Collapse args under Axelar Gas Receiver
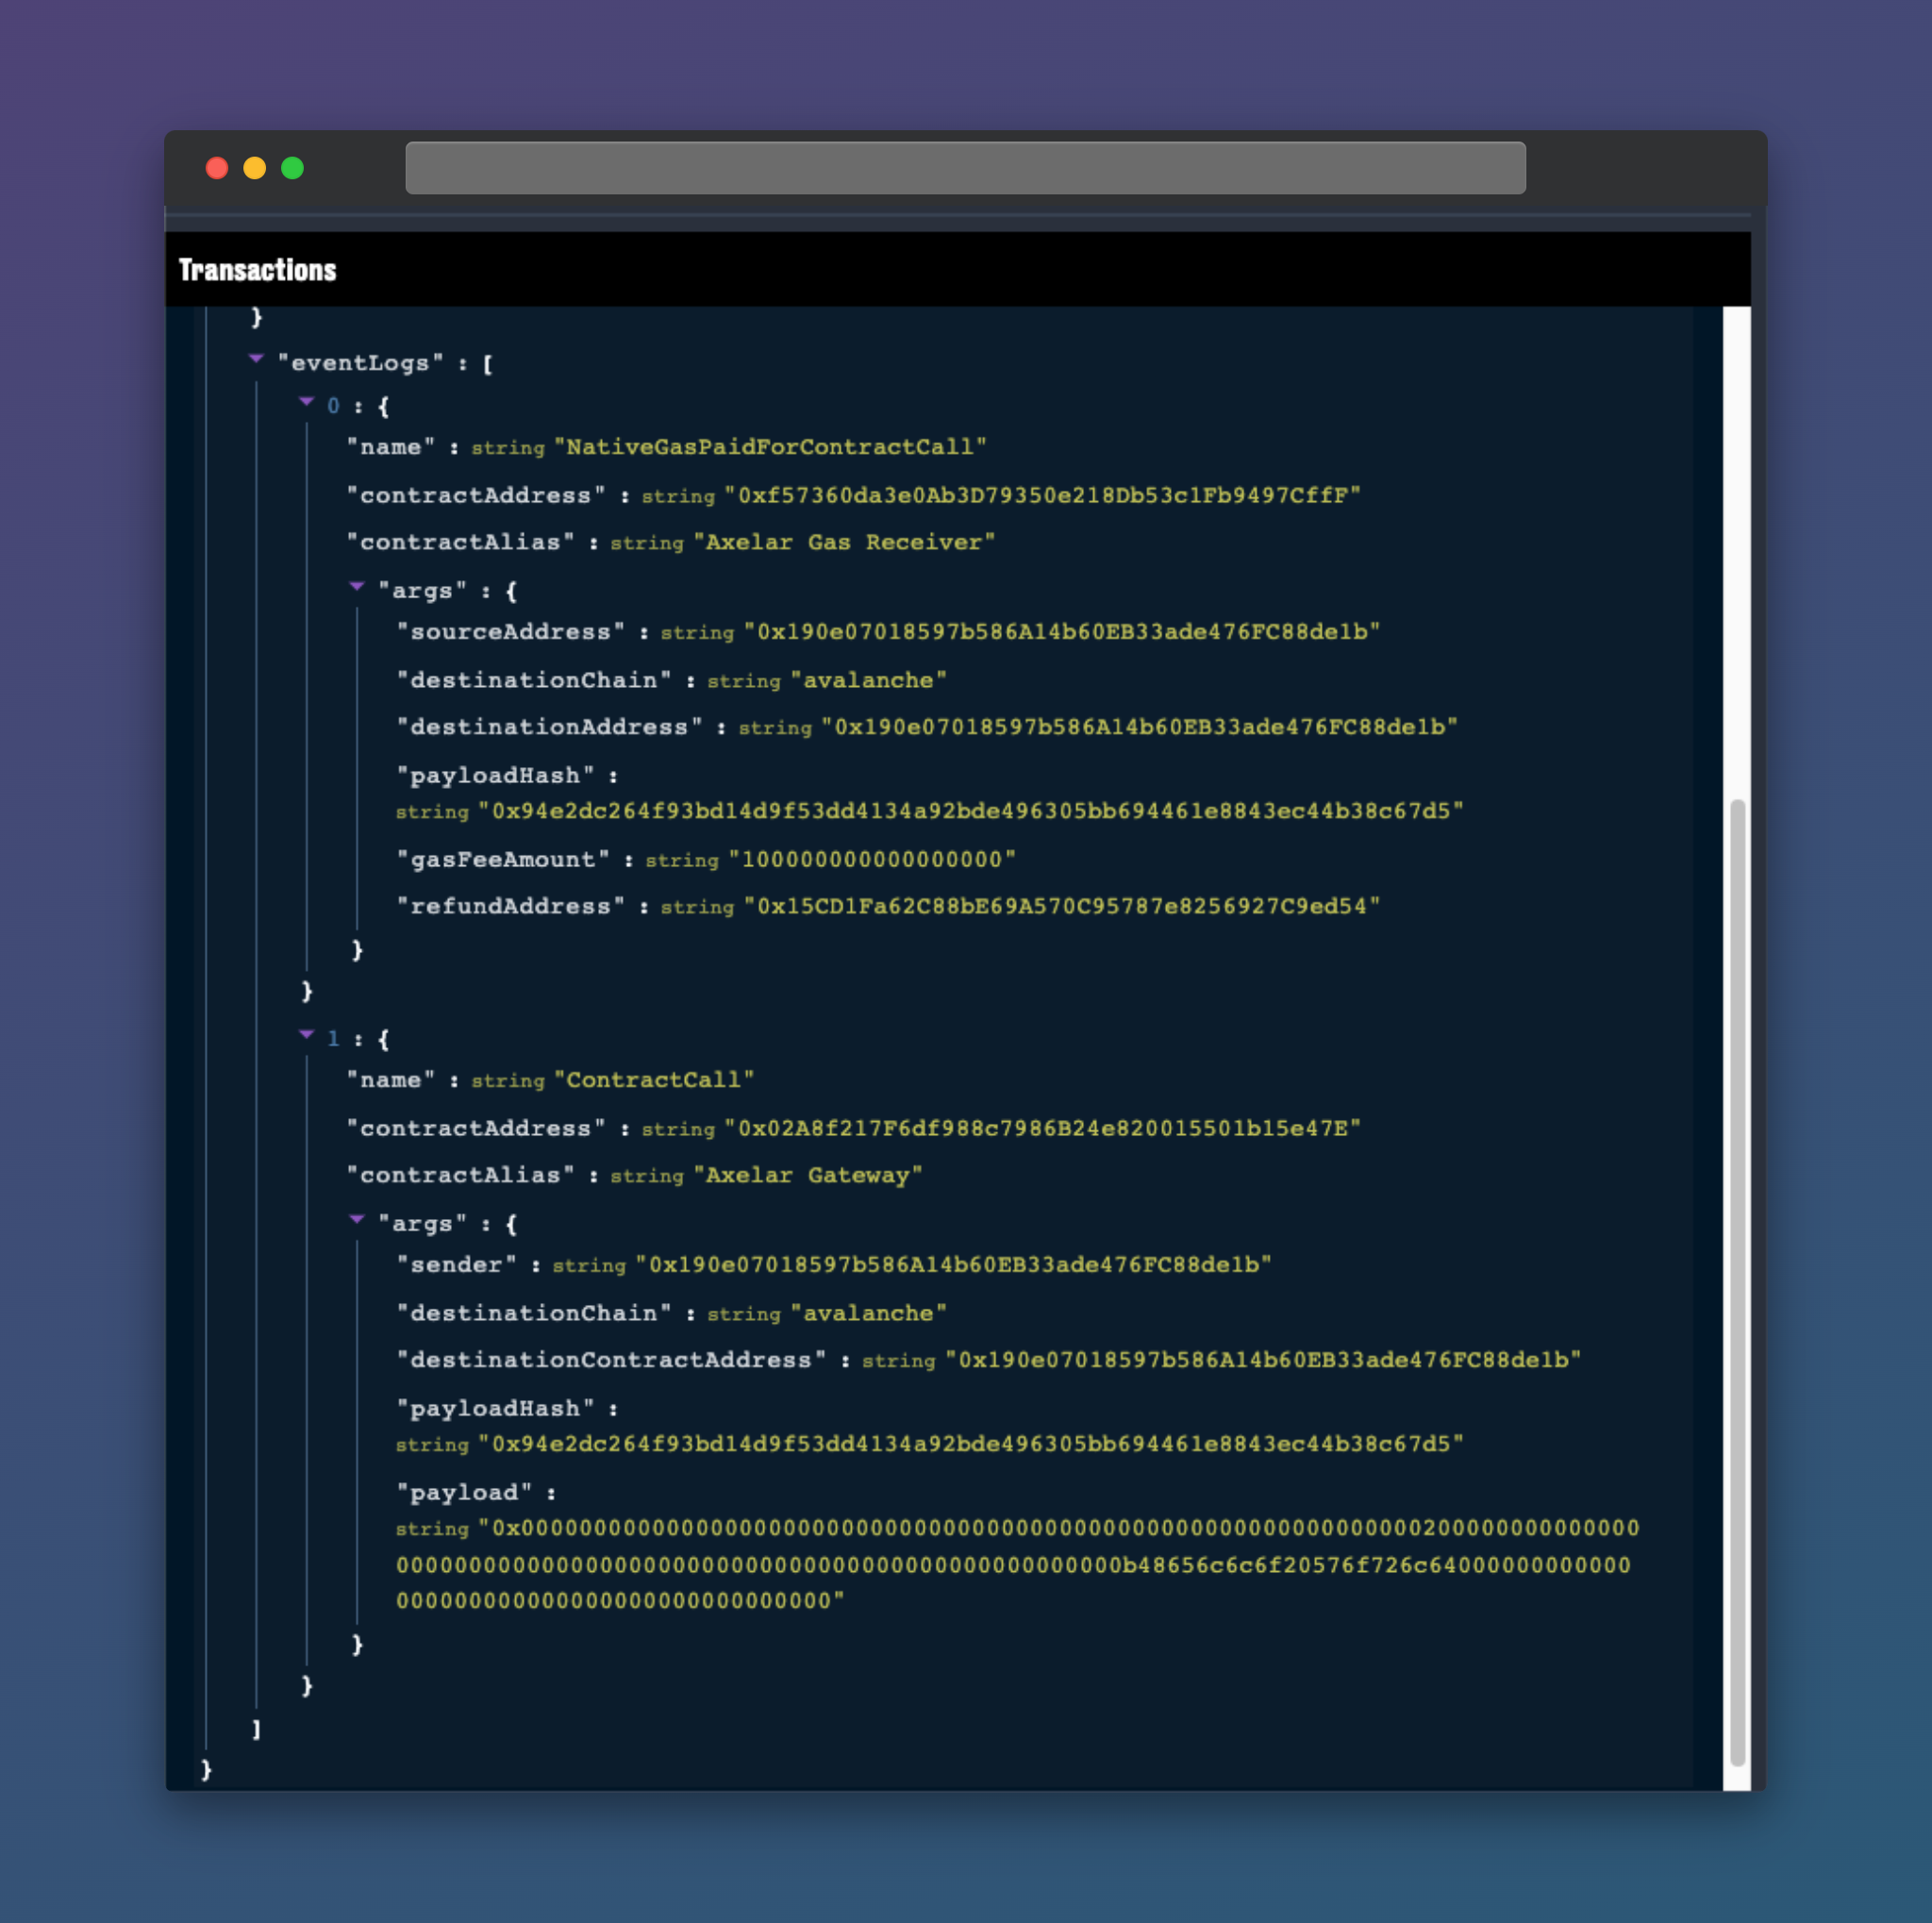This screenshot has height=1923, width=1932. [x=357, y=587]
